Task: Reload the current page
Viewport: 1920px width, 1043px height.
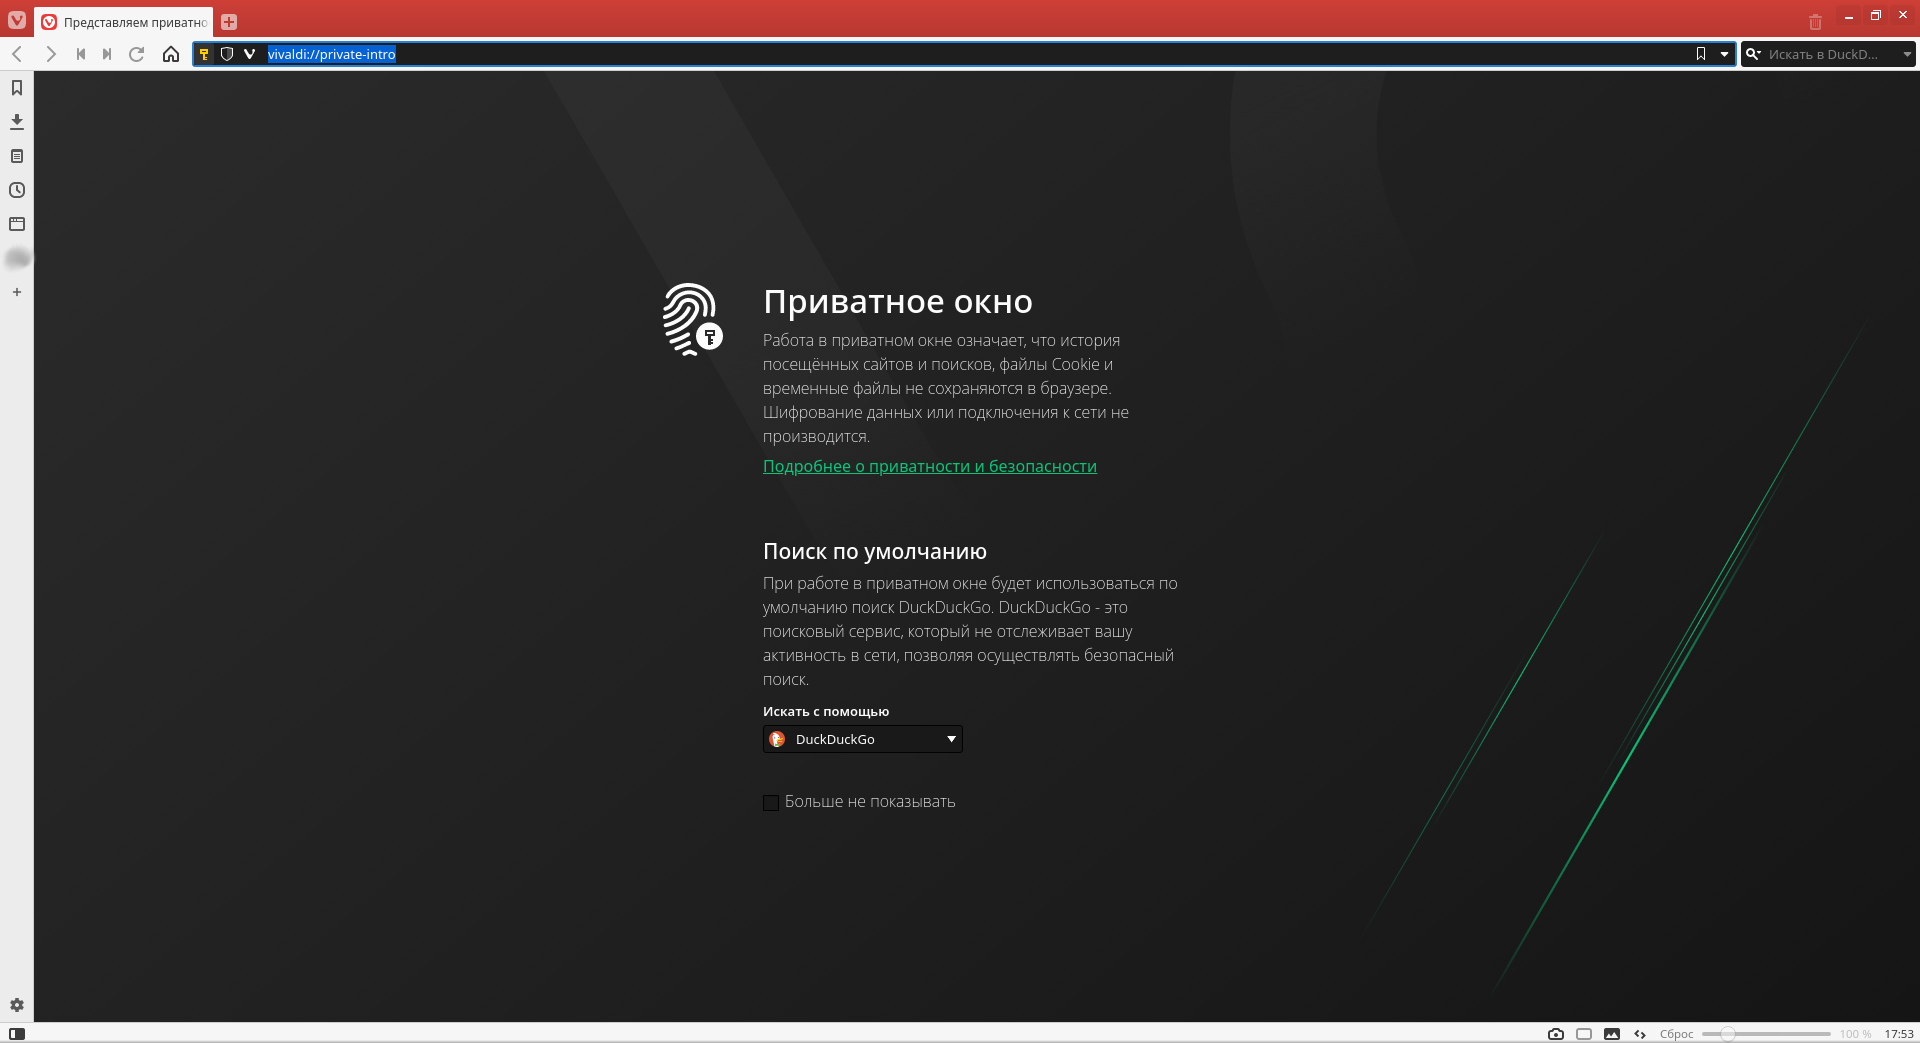Action: pyautogui.click(x=137, y=54)
